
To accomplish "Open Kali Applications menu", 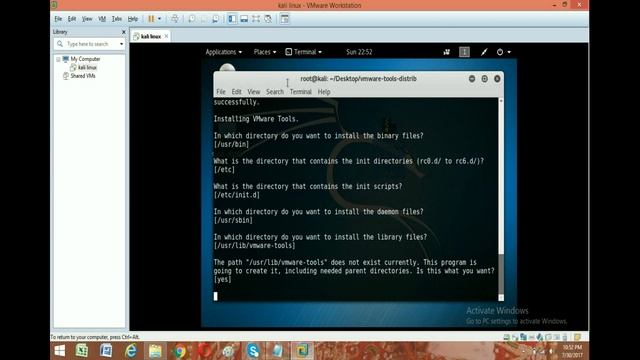I will pos(223,52).
